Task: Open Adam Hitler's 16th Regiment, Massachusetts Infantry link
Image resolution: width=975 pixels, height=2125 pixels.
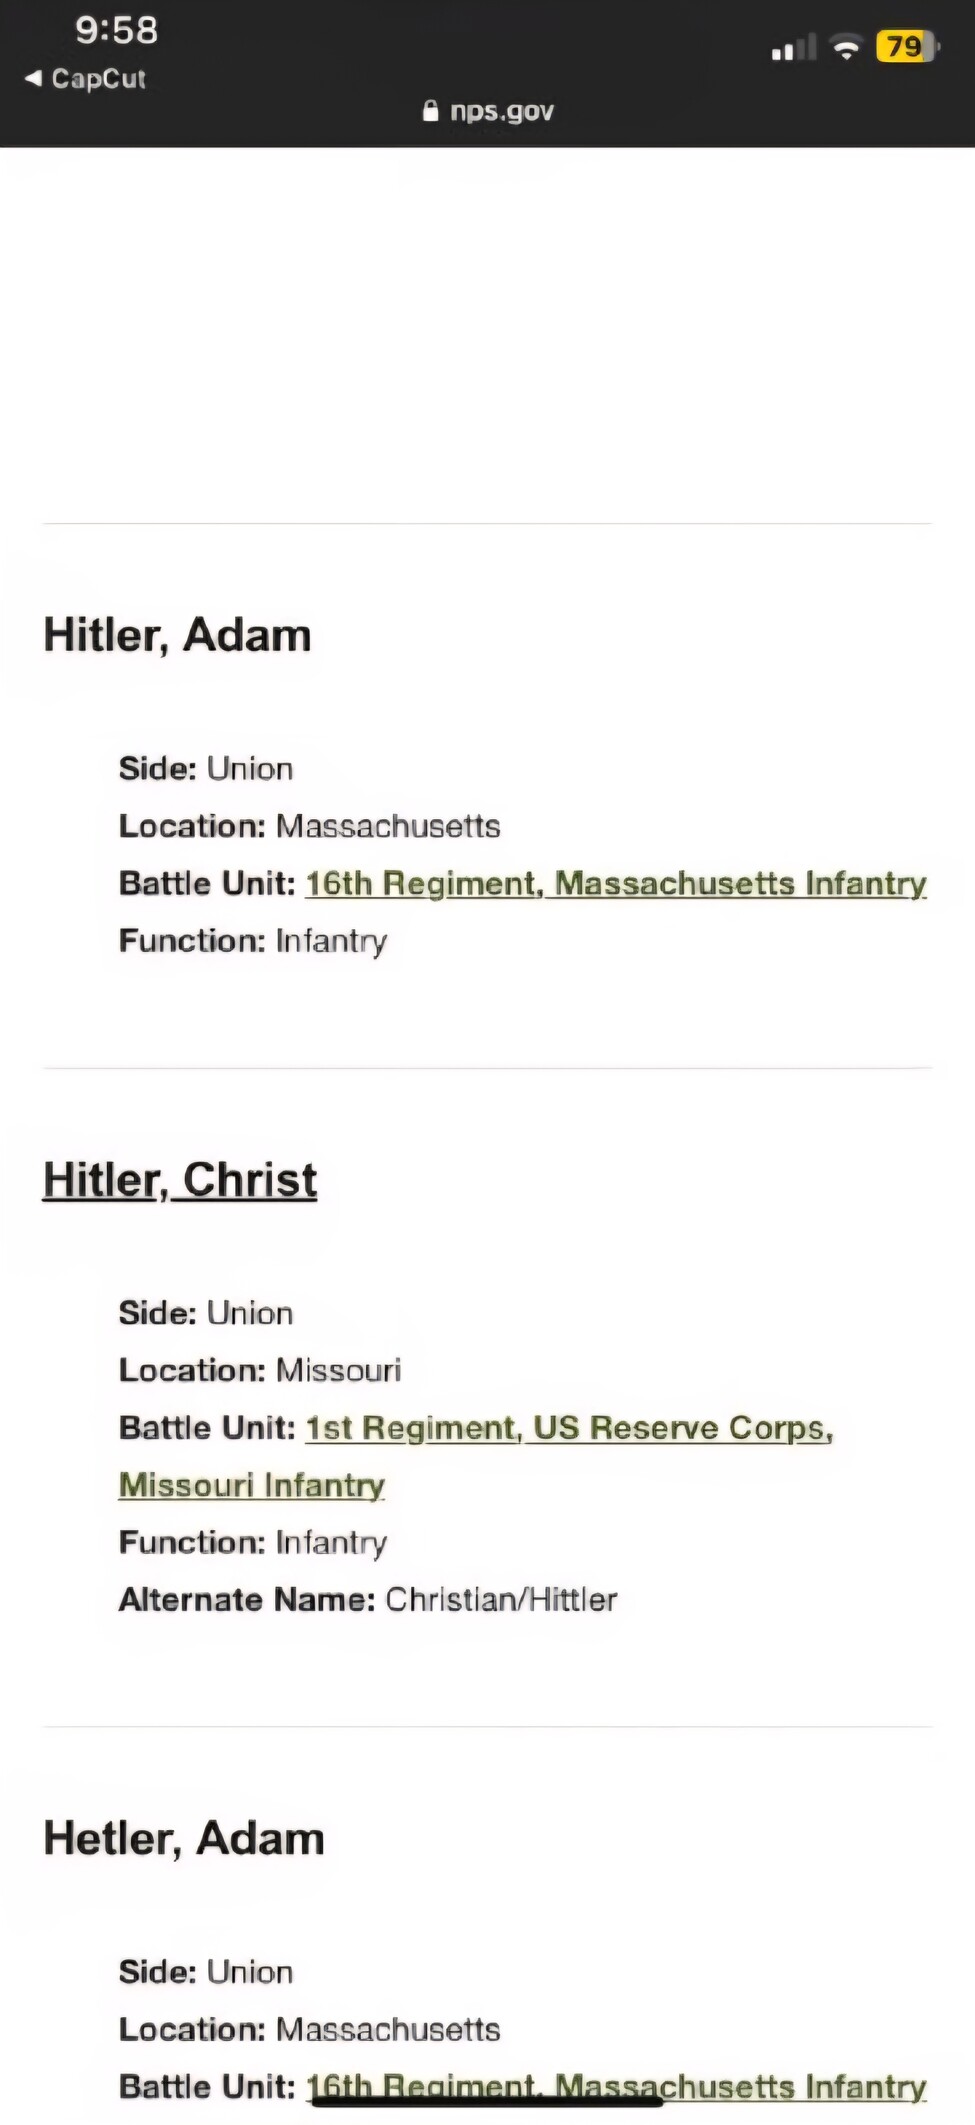Action: click(x=616, y=884)
